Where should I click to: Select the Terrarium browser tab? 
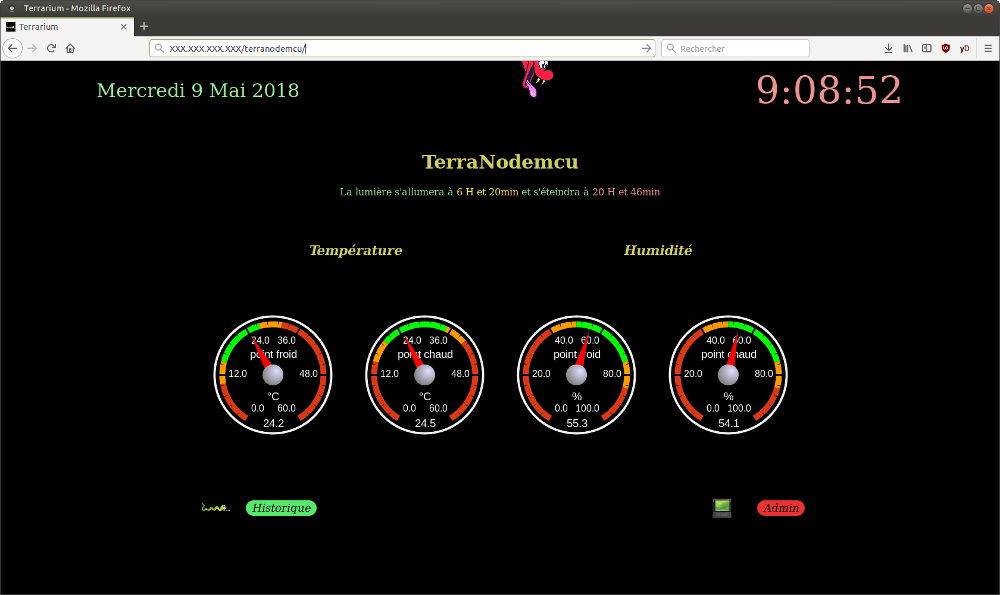pos(60,26)
